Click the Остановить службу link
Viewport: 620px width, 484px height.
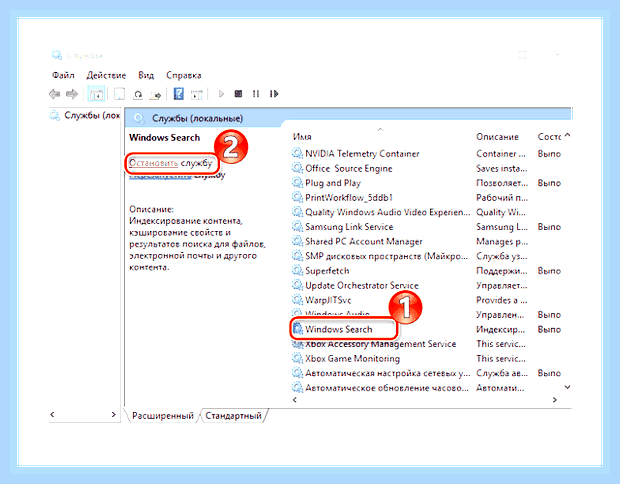coord(170,163)
